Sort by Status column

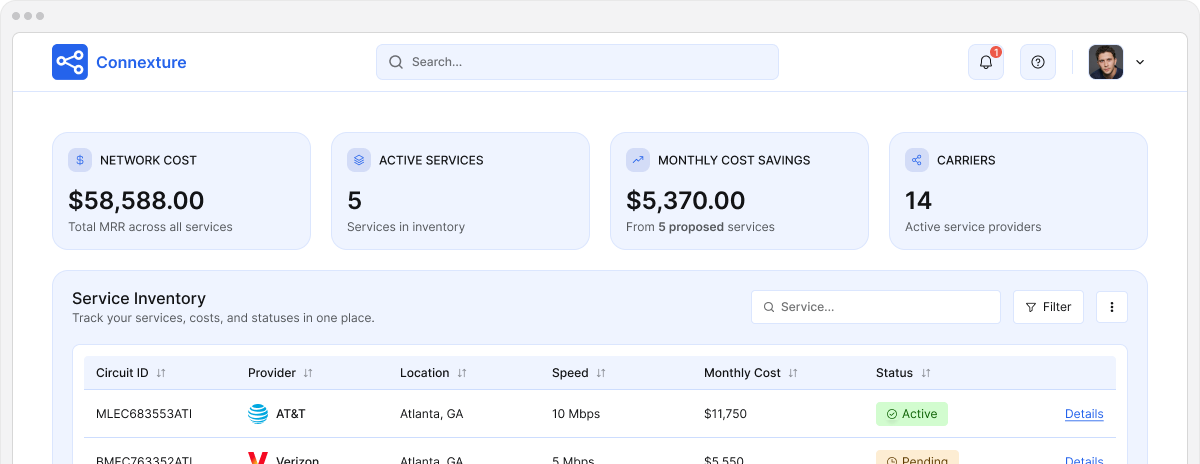pos(926,373)
